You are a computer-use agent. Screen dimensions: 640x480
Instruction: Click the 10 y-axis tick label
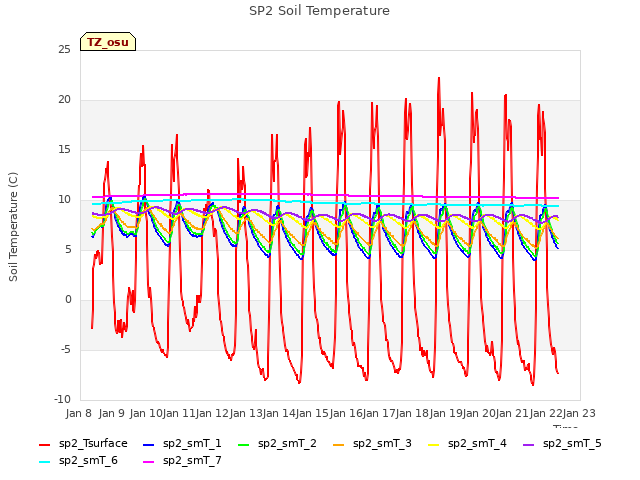64,200
